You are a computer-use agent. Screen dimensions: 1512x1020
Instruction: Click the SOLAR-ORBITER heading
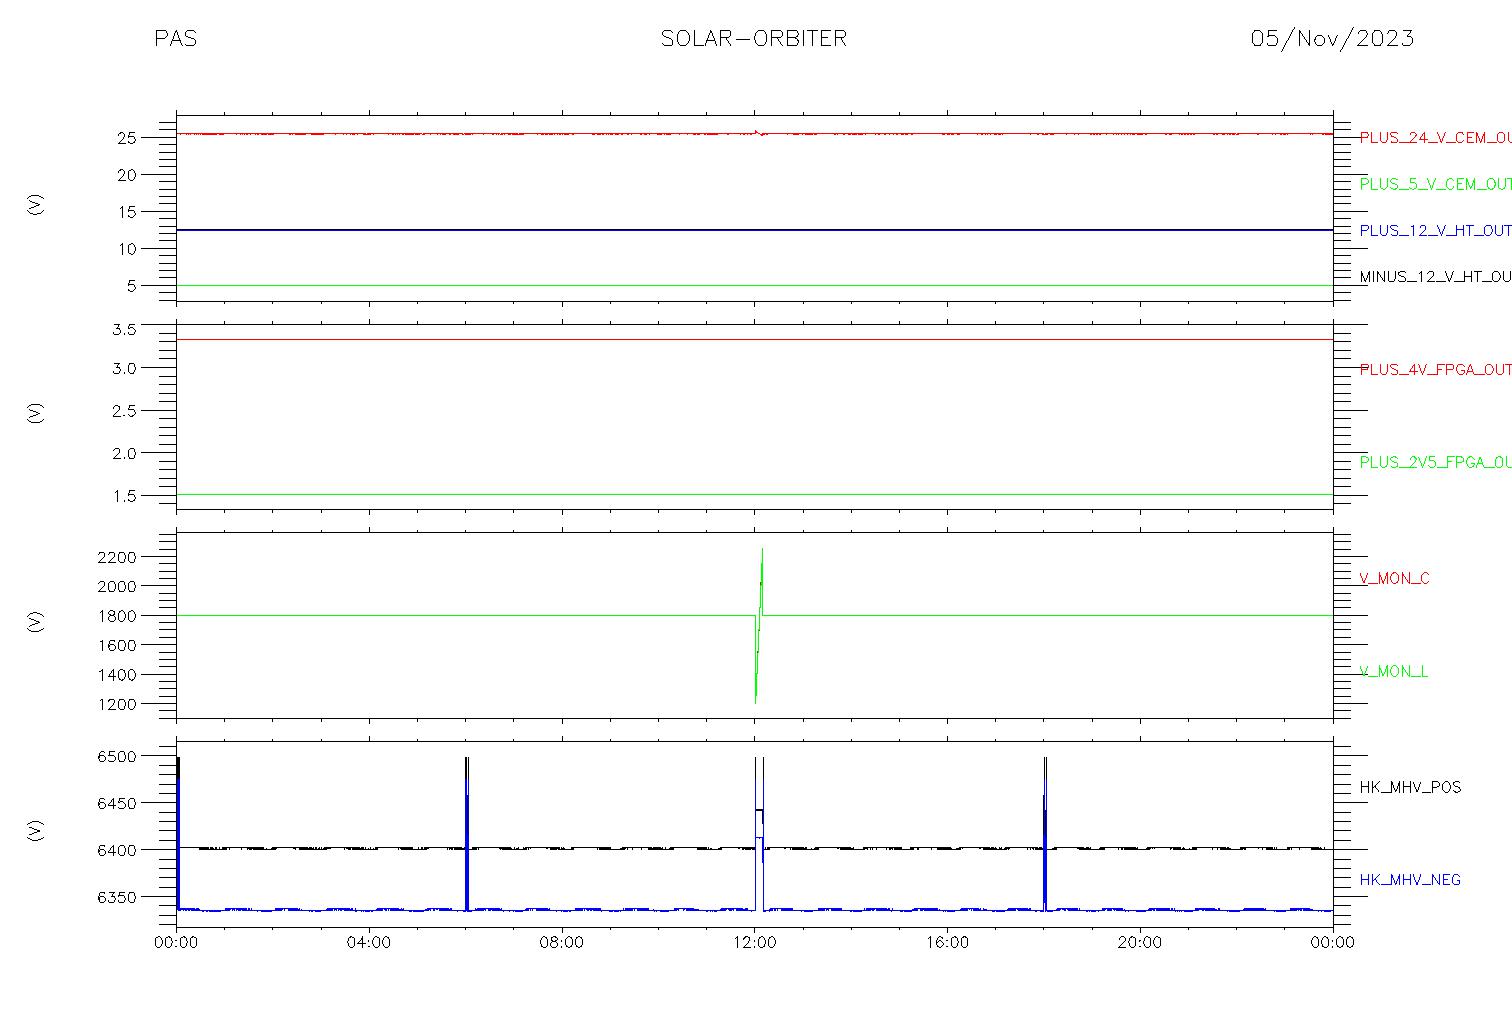click(754, 38)
